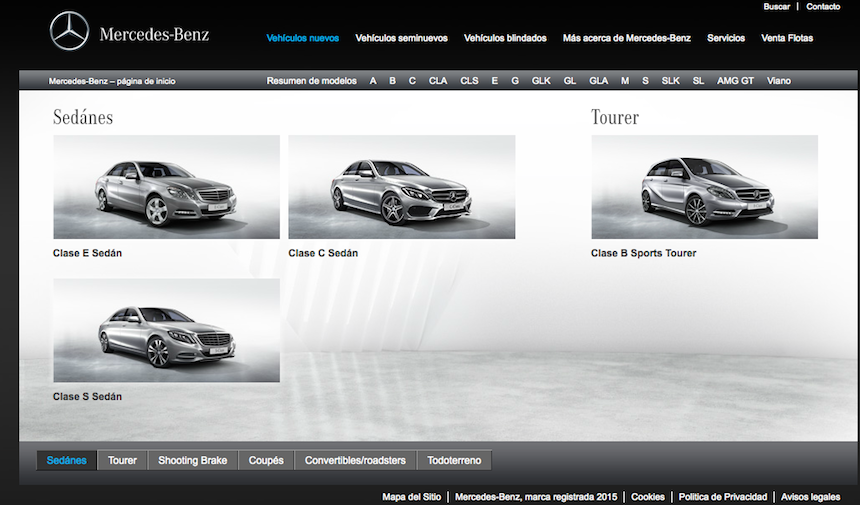
Task: Open Más acerca de Mercedes-Benz
Action: [626, 38]
